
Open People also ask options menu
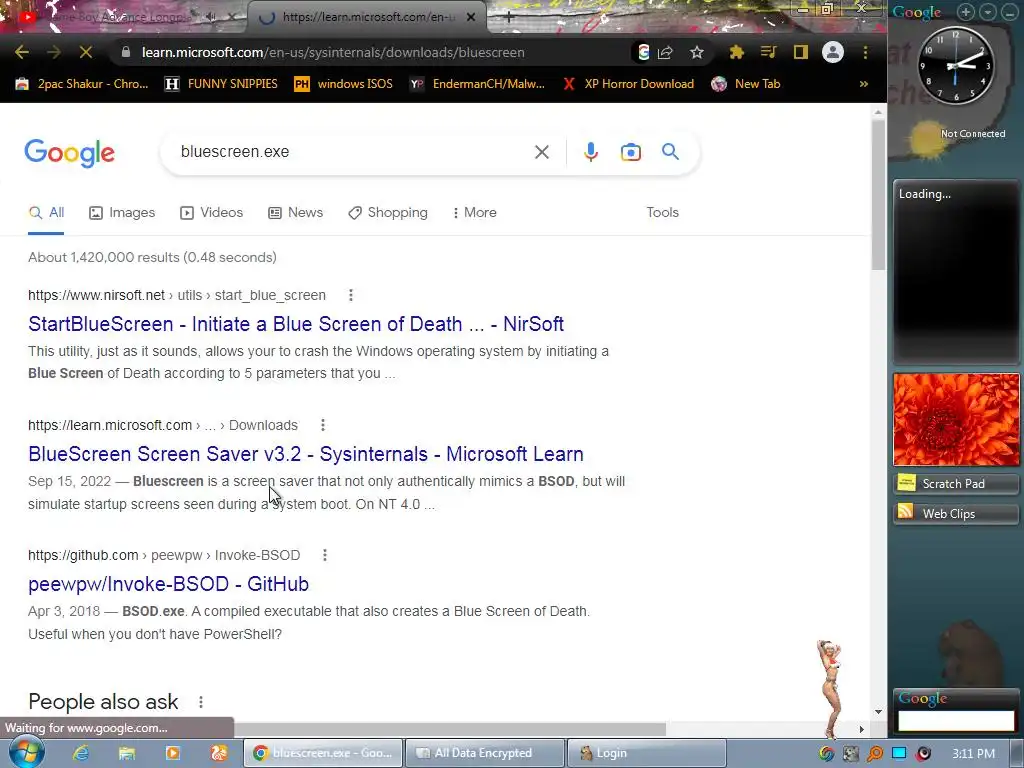(x=200, y=702)
